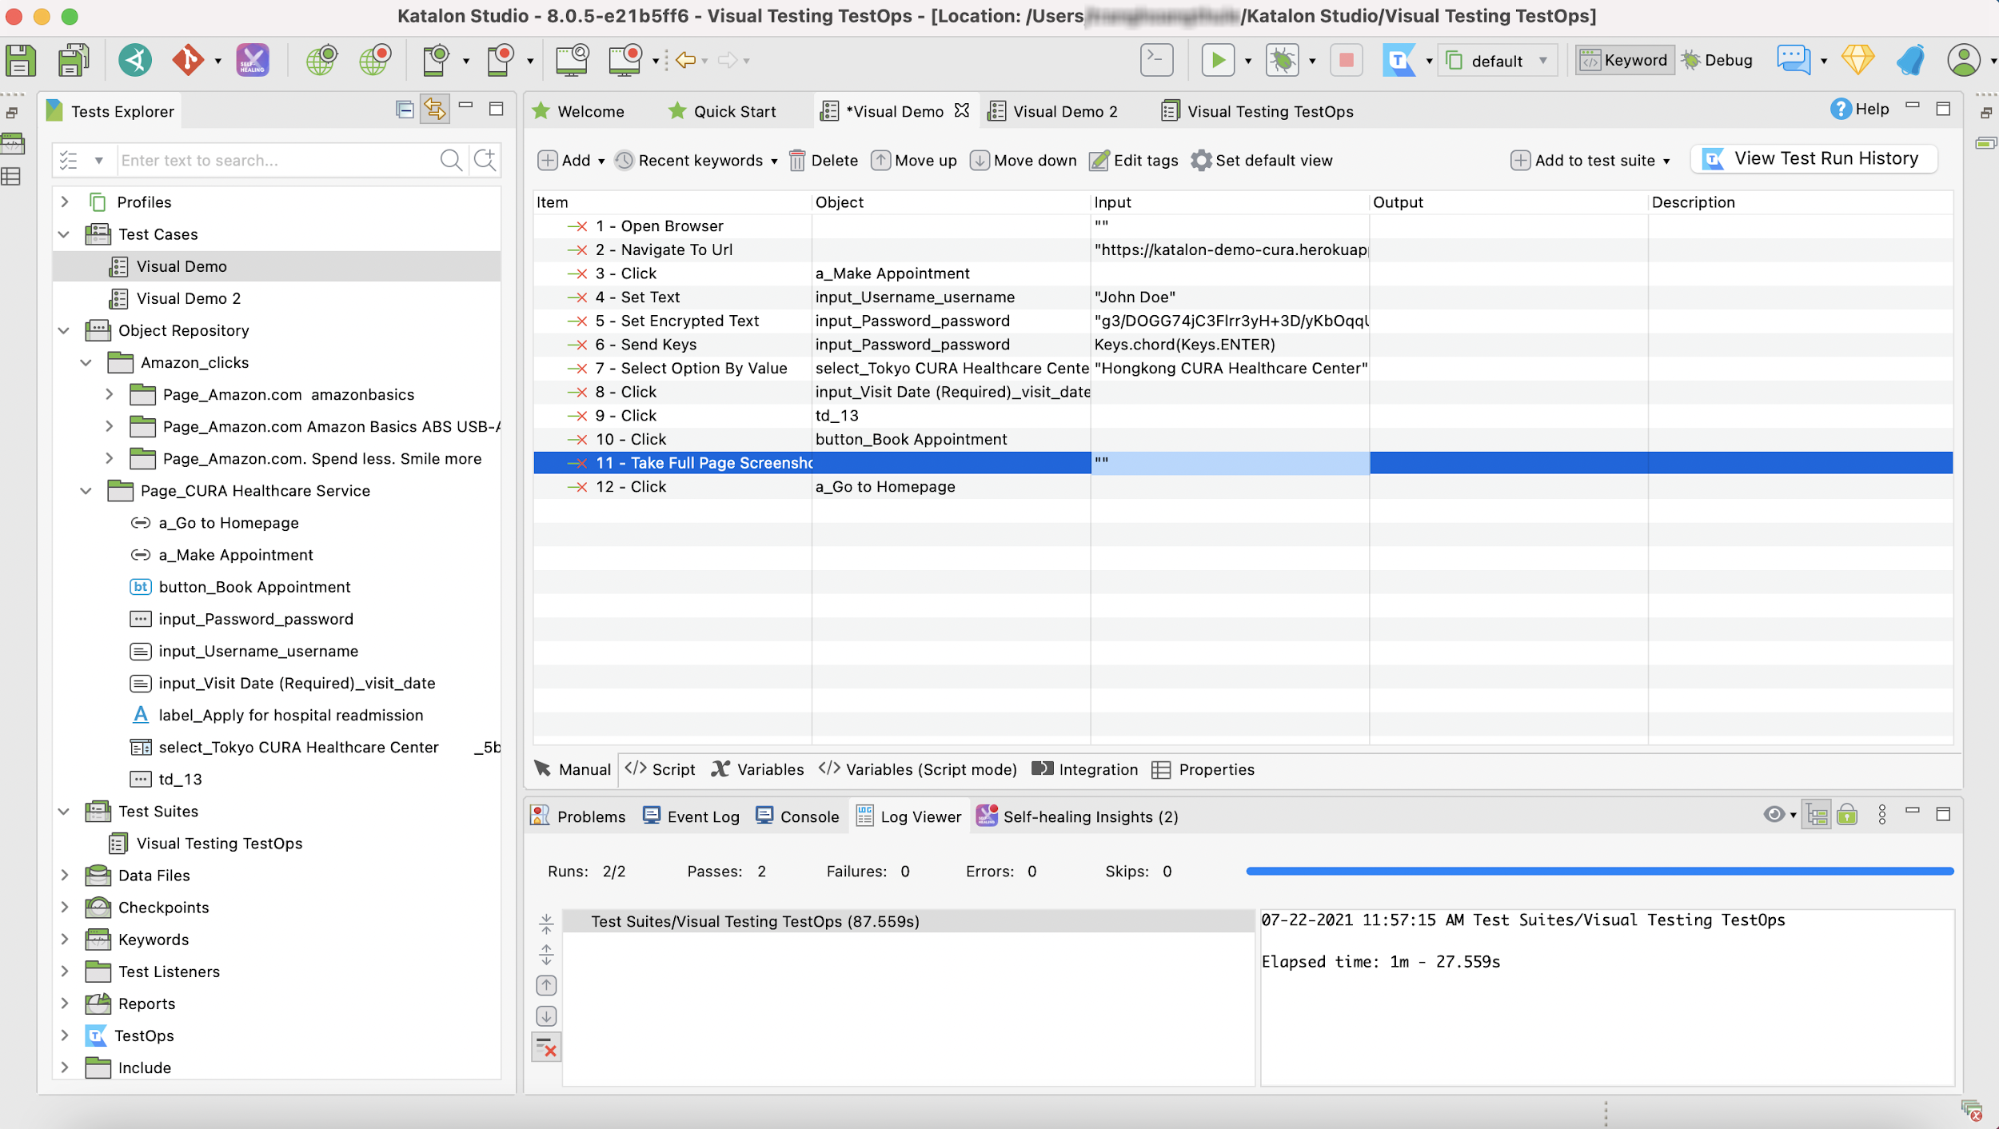Viewport: 1999px width, 1130px height.
Task: Click the Mobile Spy icon
Action: tap(436, 60)
